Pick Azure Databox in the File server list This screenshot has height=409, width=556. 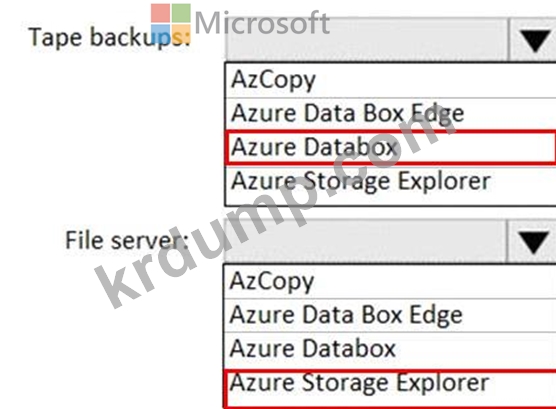point(390,349)
